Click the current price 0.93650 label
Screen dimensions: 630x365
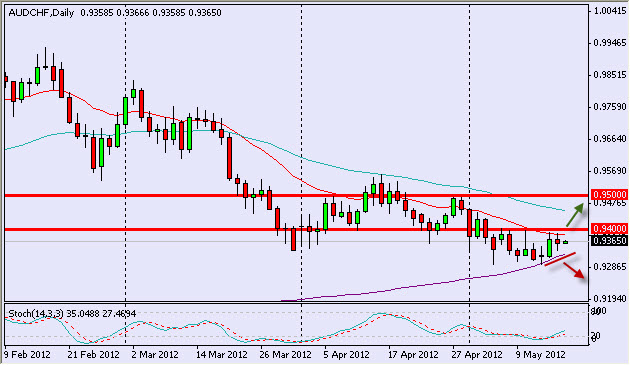(x=610, y=241)
